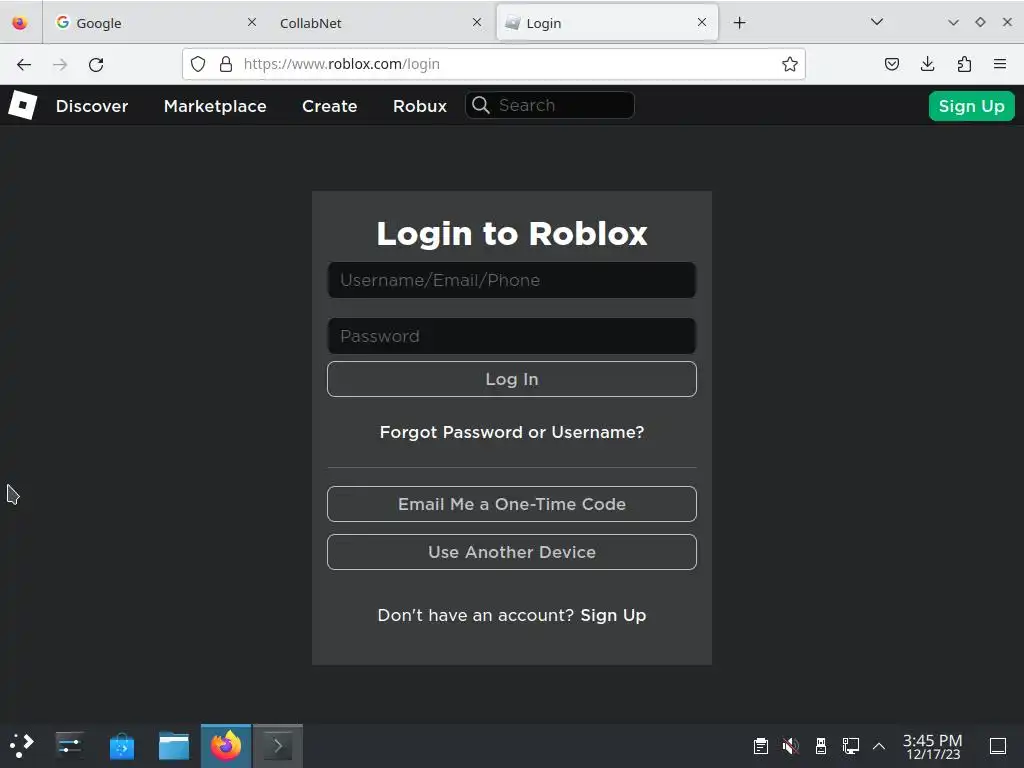Image resolution: width=1024 pixels, height=768 pixels.
Task: Open the Downloads toolbar icon
Action: [x=927, y=64]
